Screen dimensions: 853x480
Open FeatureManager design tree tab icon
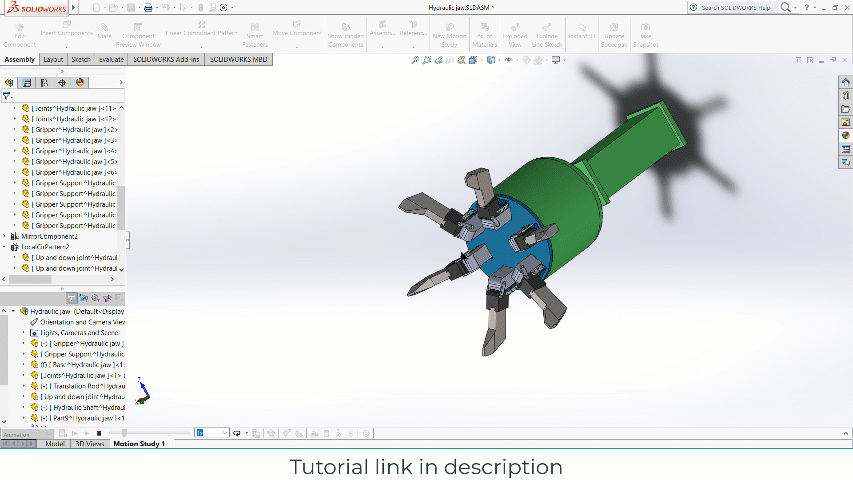pos(9,83)
